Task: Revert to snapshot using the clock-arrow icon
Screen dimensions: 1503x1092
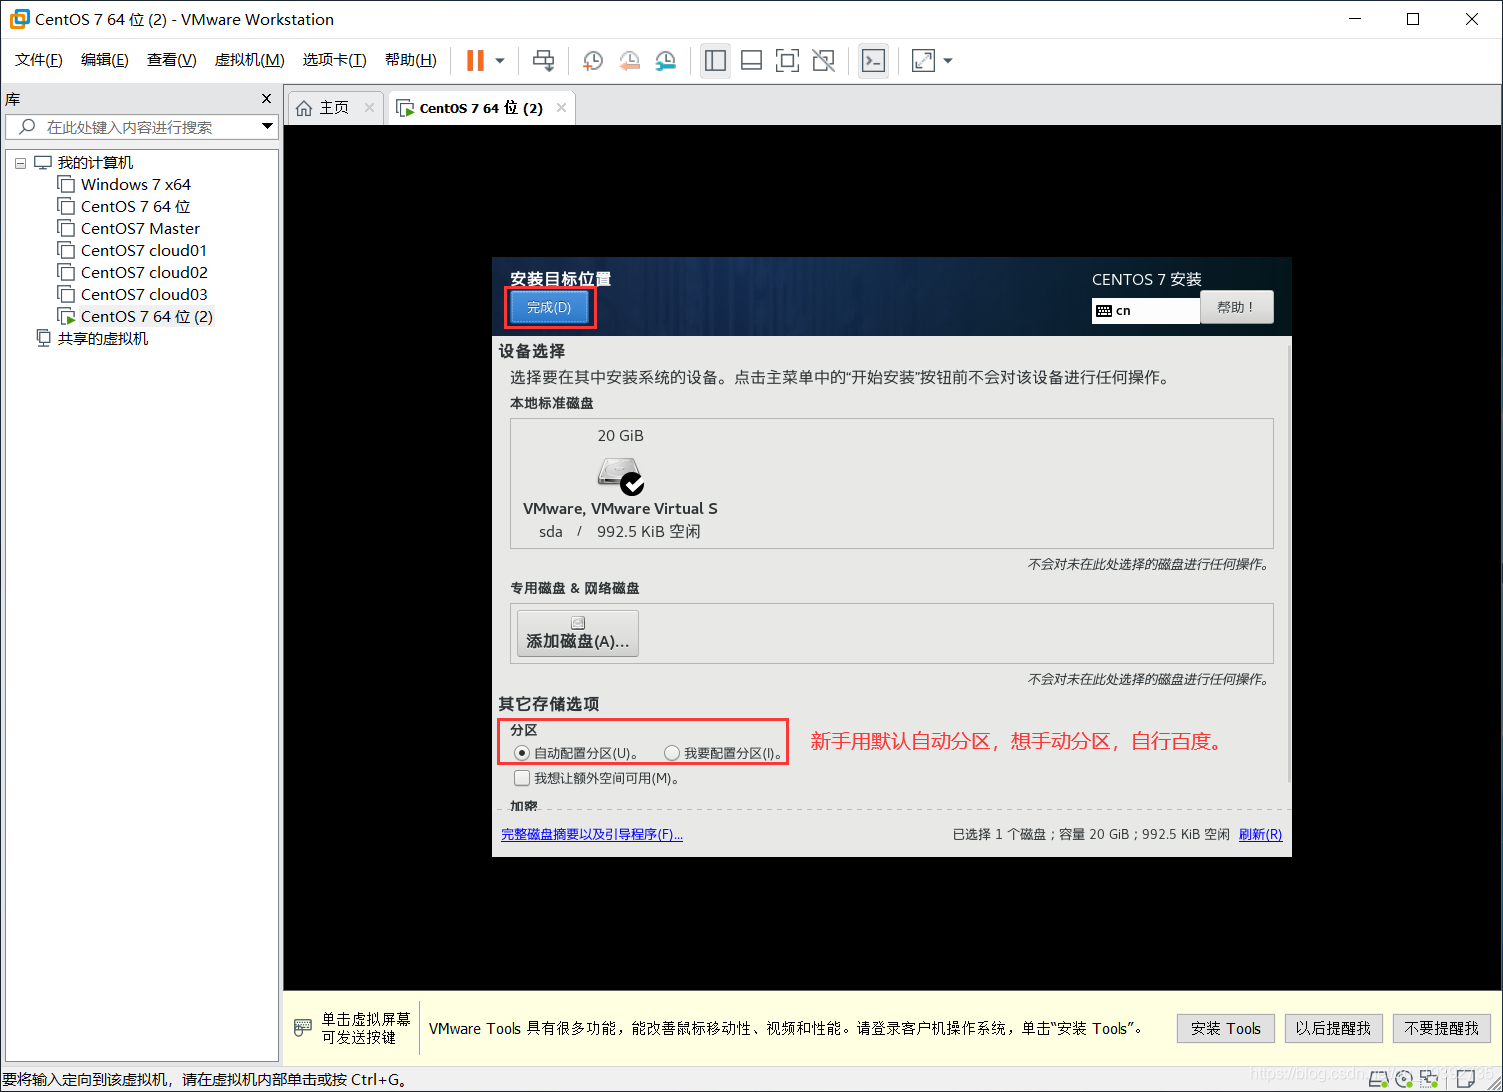Action: click(629, 61)
